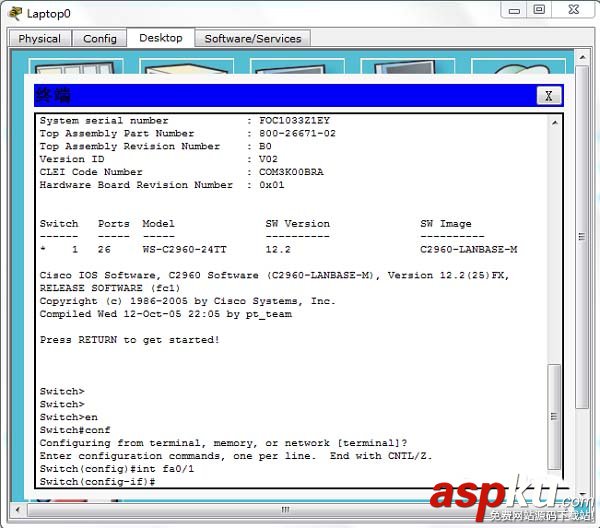The width and height of the screenshot is (600, 528).
Task: Switch to the Physical tab
Action: click(x=40, y=39)
